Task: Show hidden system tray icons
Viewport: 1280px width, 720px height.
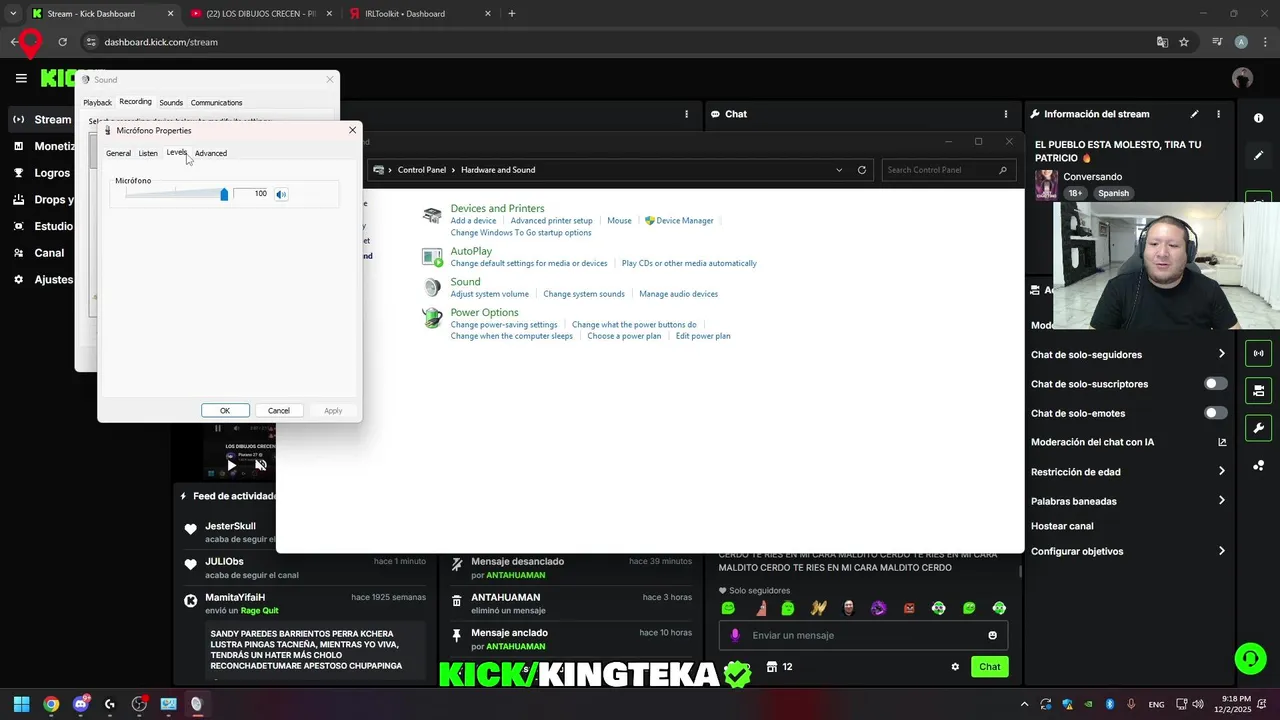Action: 1024,704
